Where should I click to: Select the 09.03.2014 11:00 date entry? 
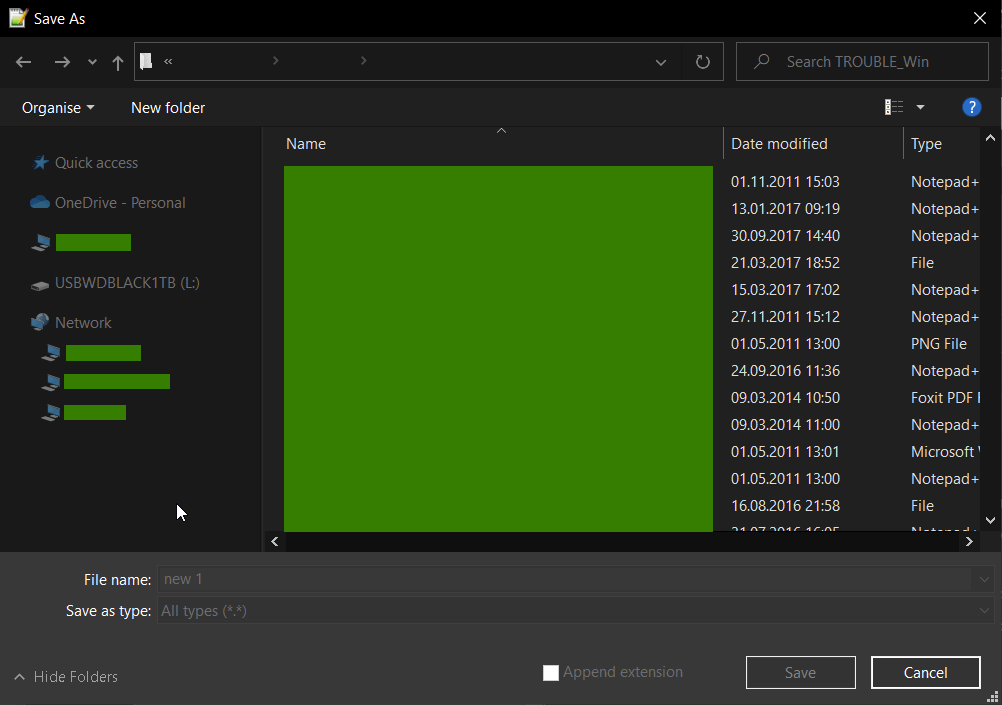[785, 424]
